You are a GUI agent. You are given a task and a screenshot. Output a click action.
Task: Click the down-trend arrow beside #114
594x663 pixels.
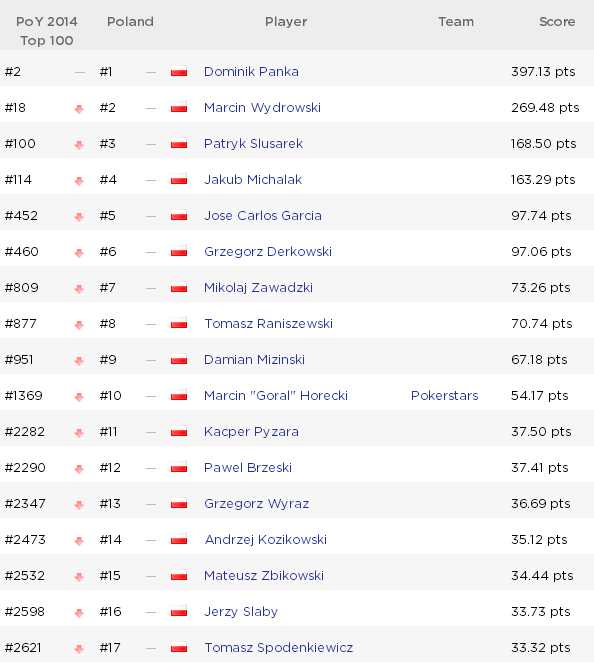[x=79, y=181]
